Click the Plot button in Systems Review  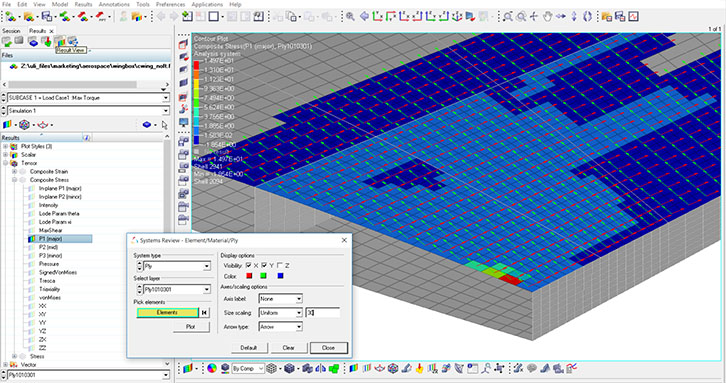[191, 326]
